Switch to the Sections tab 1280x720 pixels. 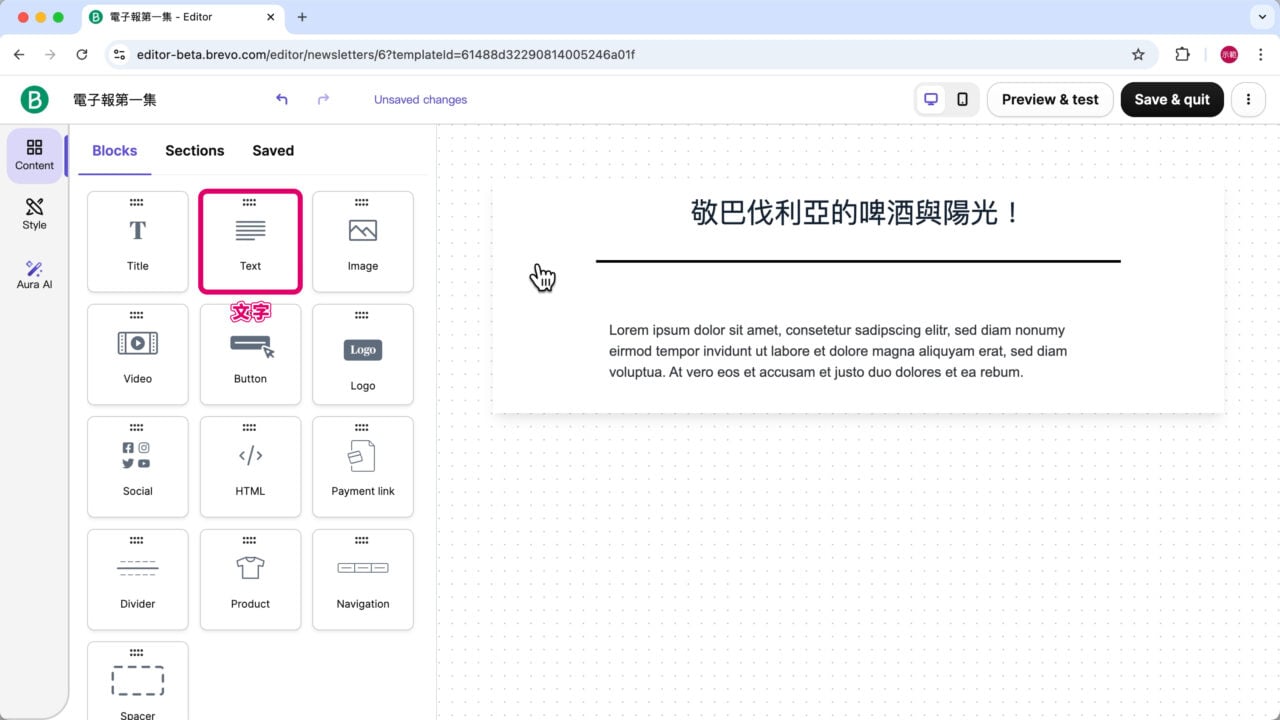click(x=194, y=150)
